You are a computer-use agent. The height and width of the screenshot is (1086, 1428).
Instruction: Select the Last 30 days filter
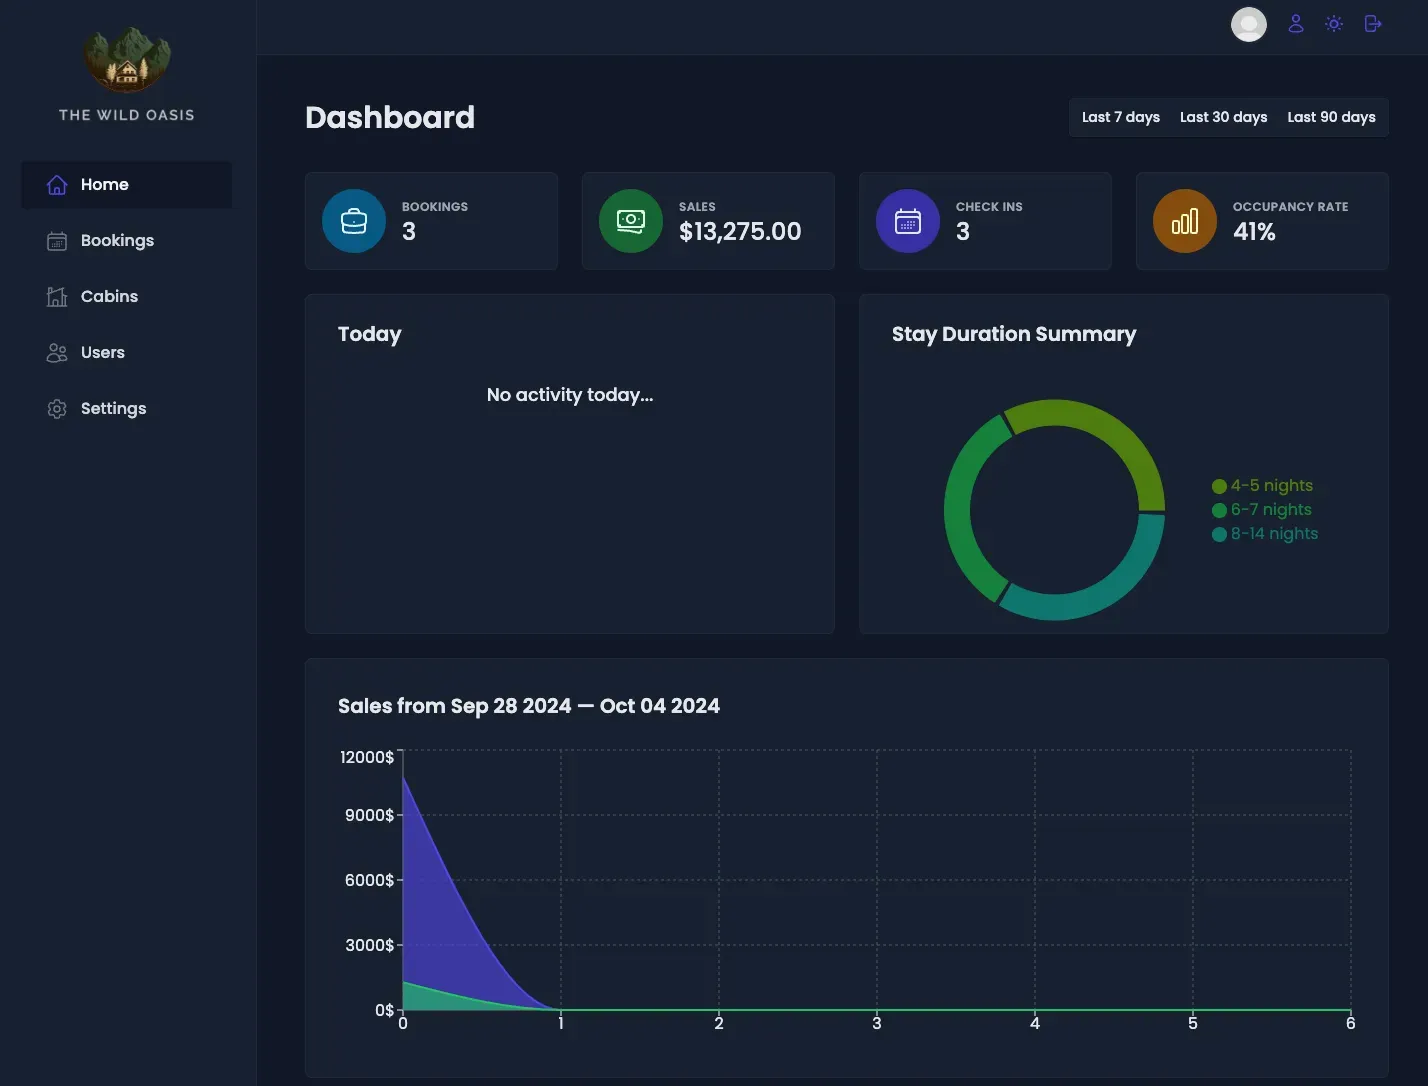[x=1223, y=117]
